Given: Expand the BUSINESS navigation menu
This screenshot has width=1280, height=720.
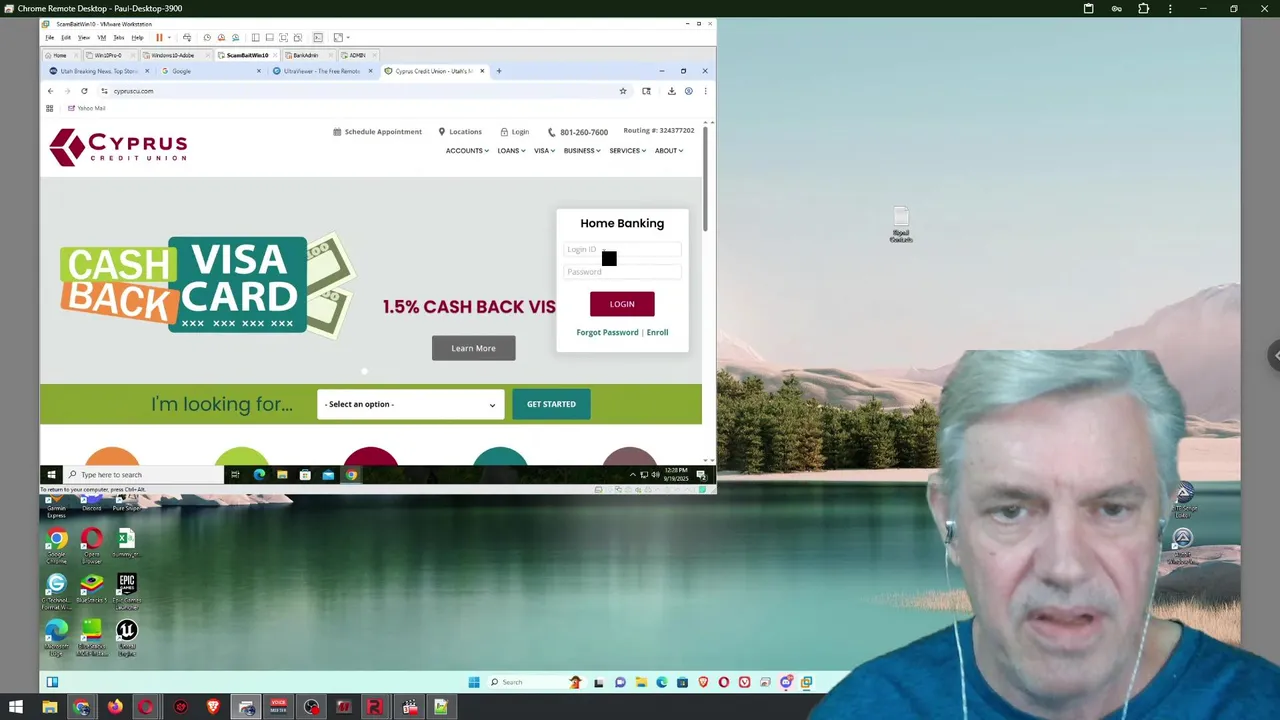Looking at the screenshot, I should (x=582, y=151).
